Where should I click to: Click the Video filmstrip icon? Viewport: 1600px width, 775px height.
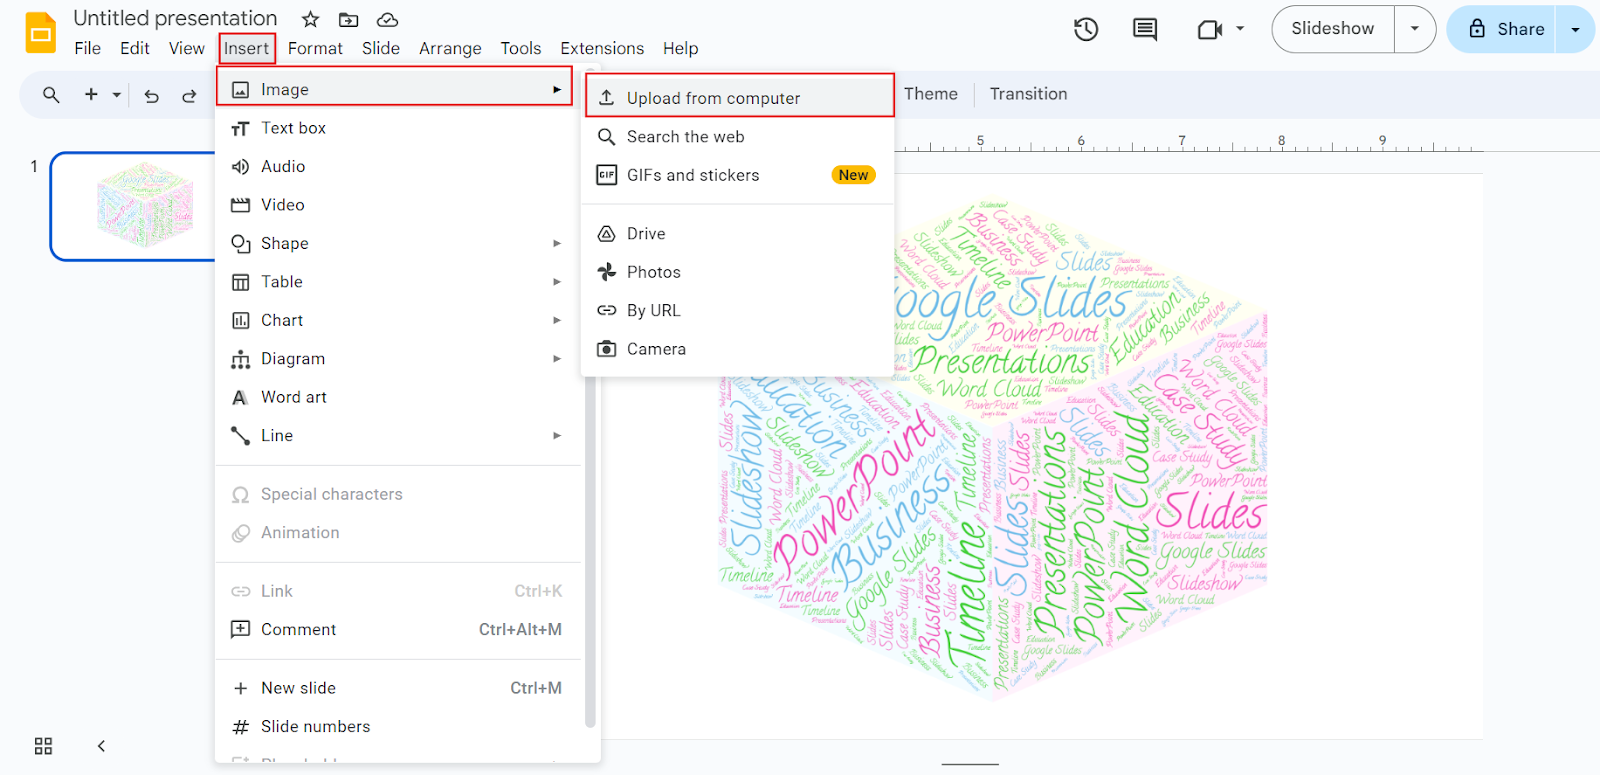tap(240, 205)
